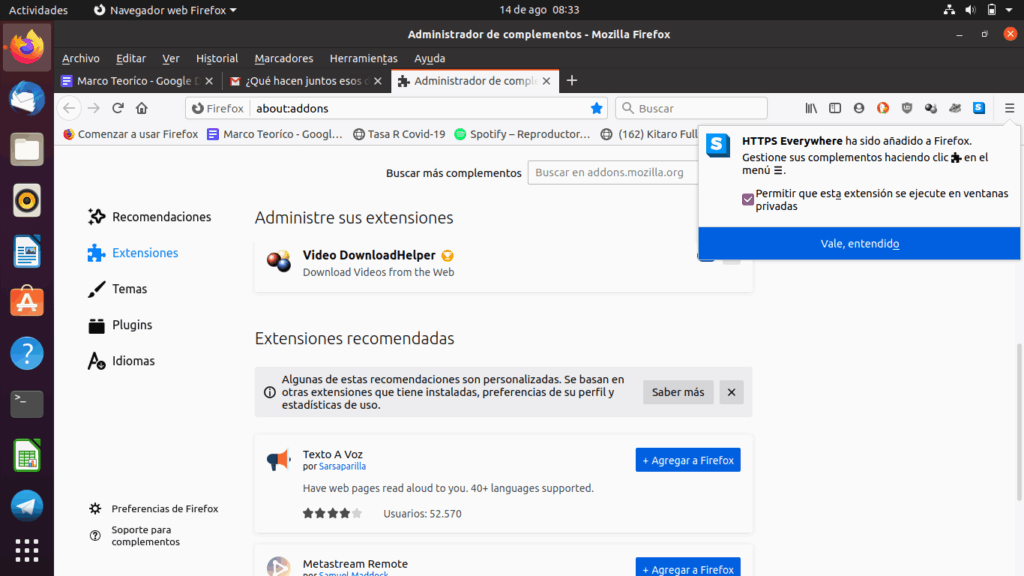The height and width of the screenshot is (576, 1024).
Task: Select Plugins in the sidebar
Action: (x=120, y=325)
